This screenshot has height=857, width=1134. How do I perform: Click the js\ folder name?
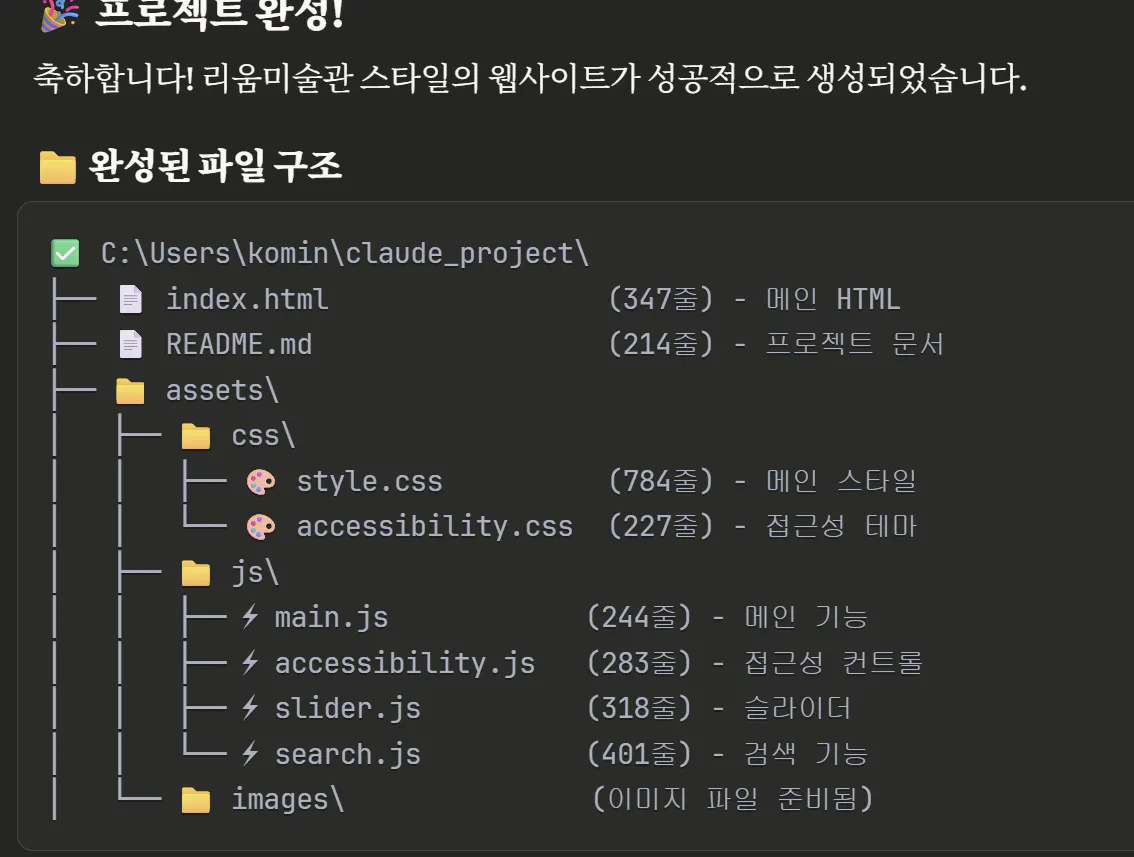255,572
